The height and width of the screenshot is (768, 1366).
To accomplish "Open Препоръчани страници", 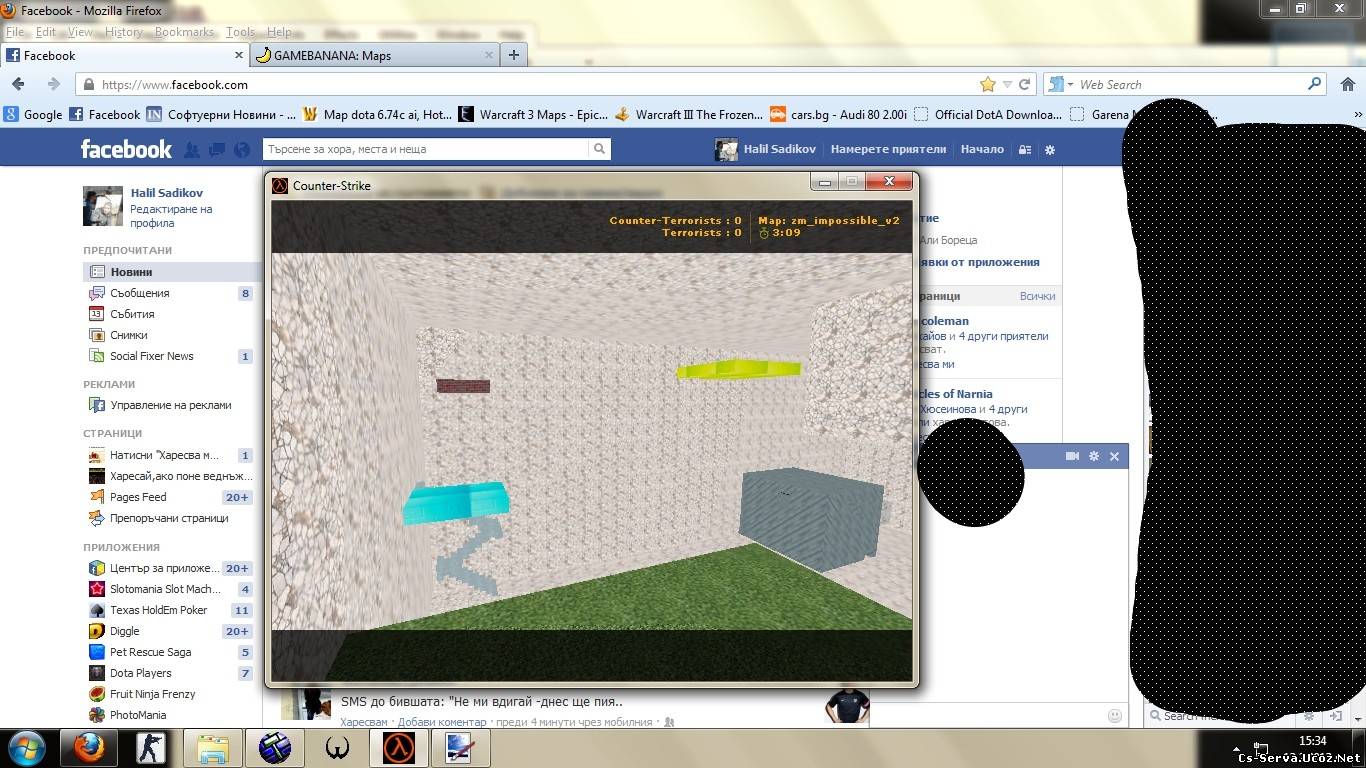I will [169, 518].
